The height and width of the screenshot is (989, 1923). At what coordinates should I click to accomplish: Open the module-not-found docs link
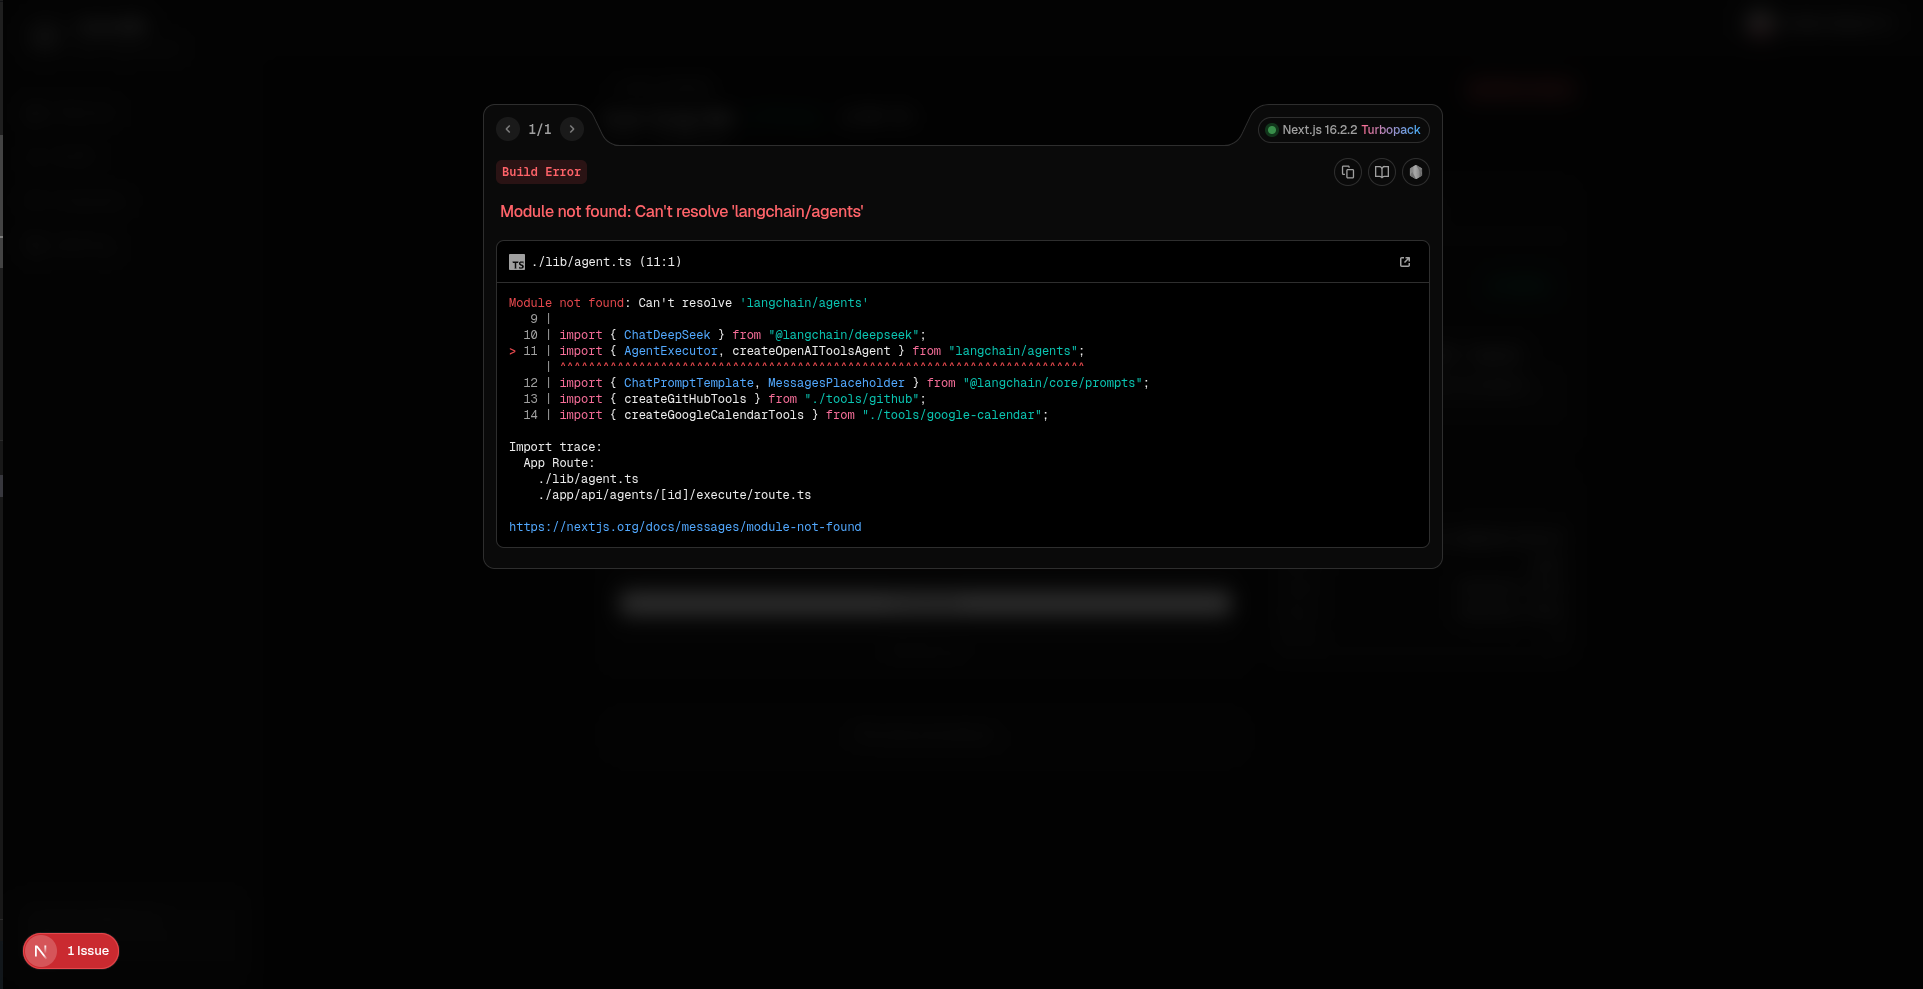(685, 527)
